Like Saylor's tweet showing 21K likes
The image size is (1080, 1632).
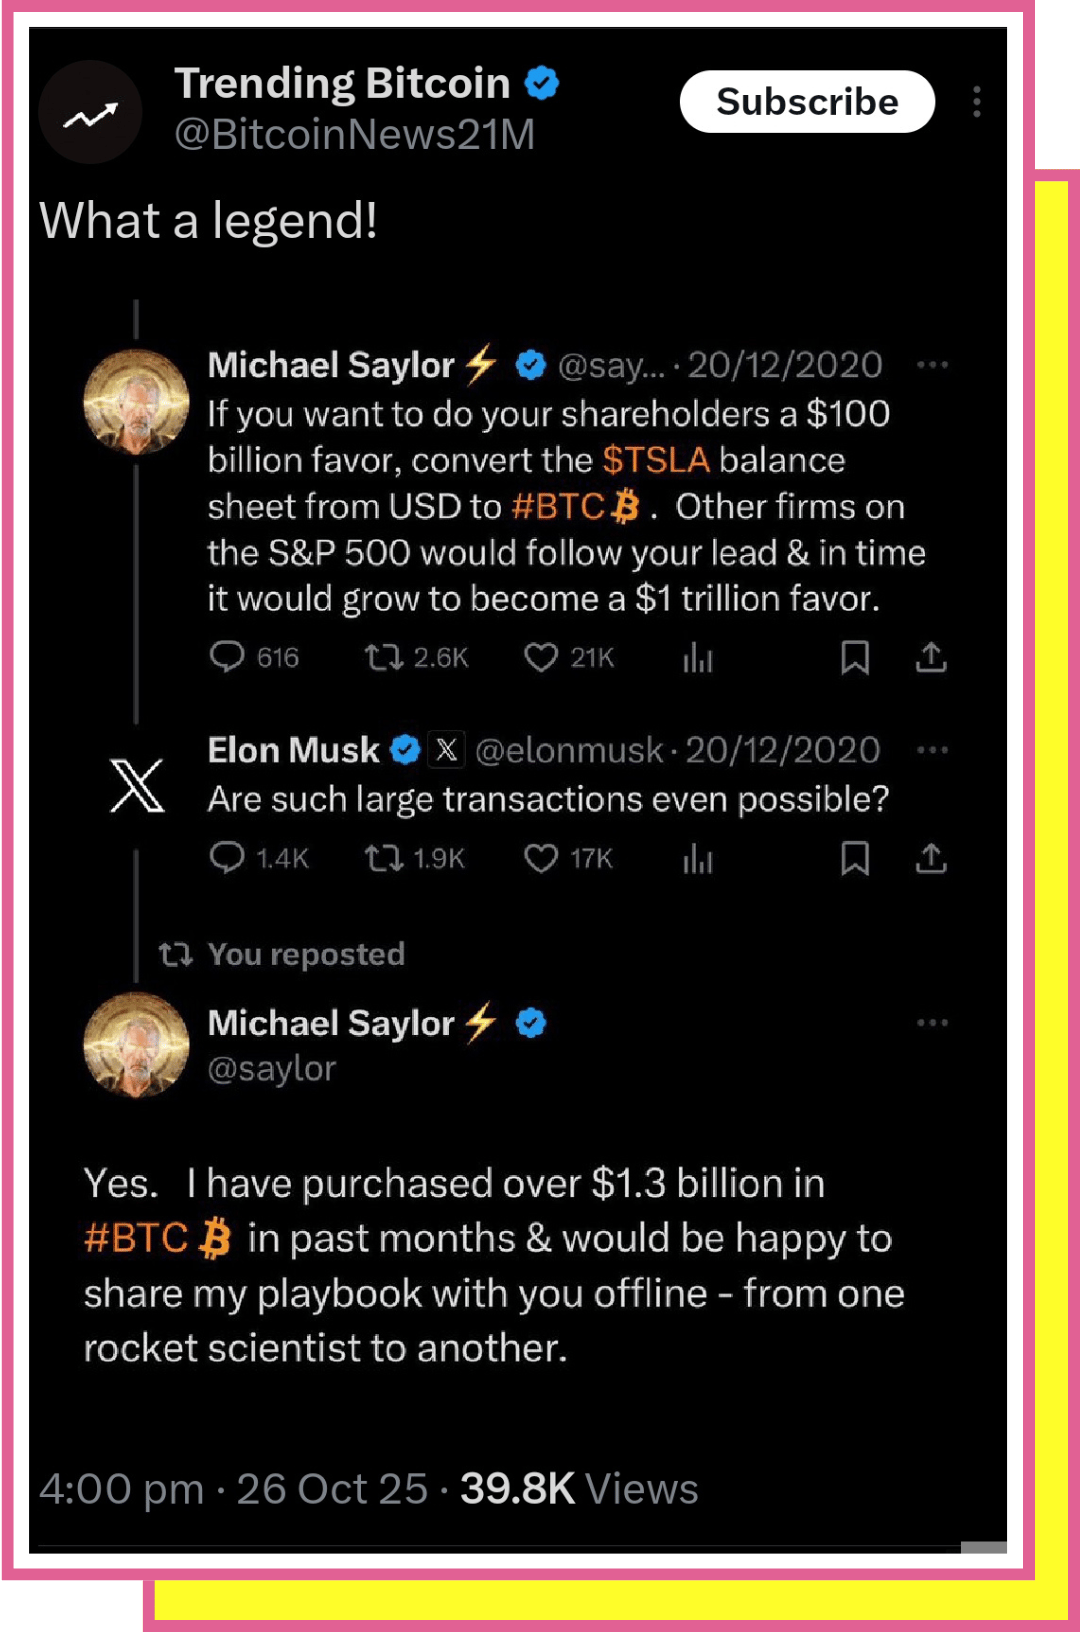point(541,657)
